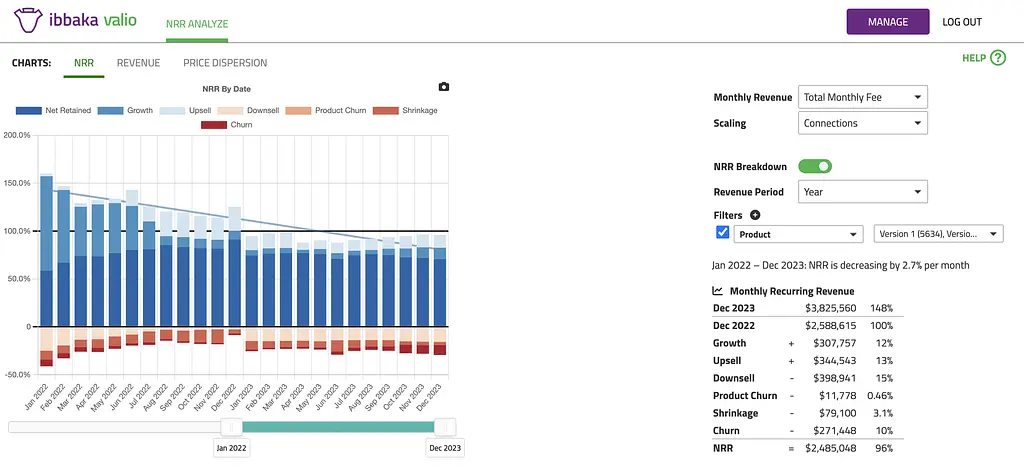Switch to the Revenue chart tab
Viewport: 1024px width, 468px height.
pyautogui.click(x=138, y=63)
